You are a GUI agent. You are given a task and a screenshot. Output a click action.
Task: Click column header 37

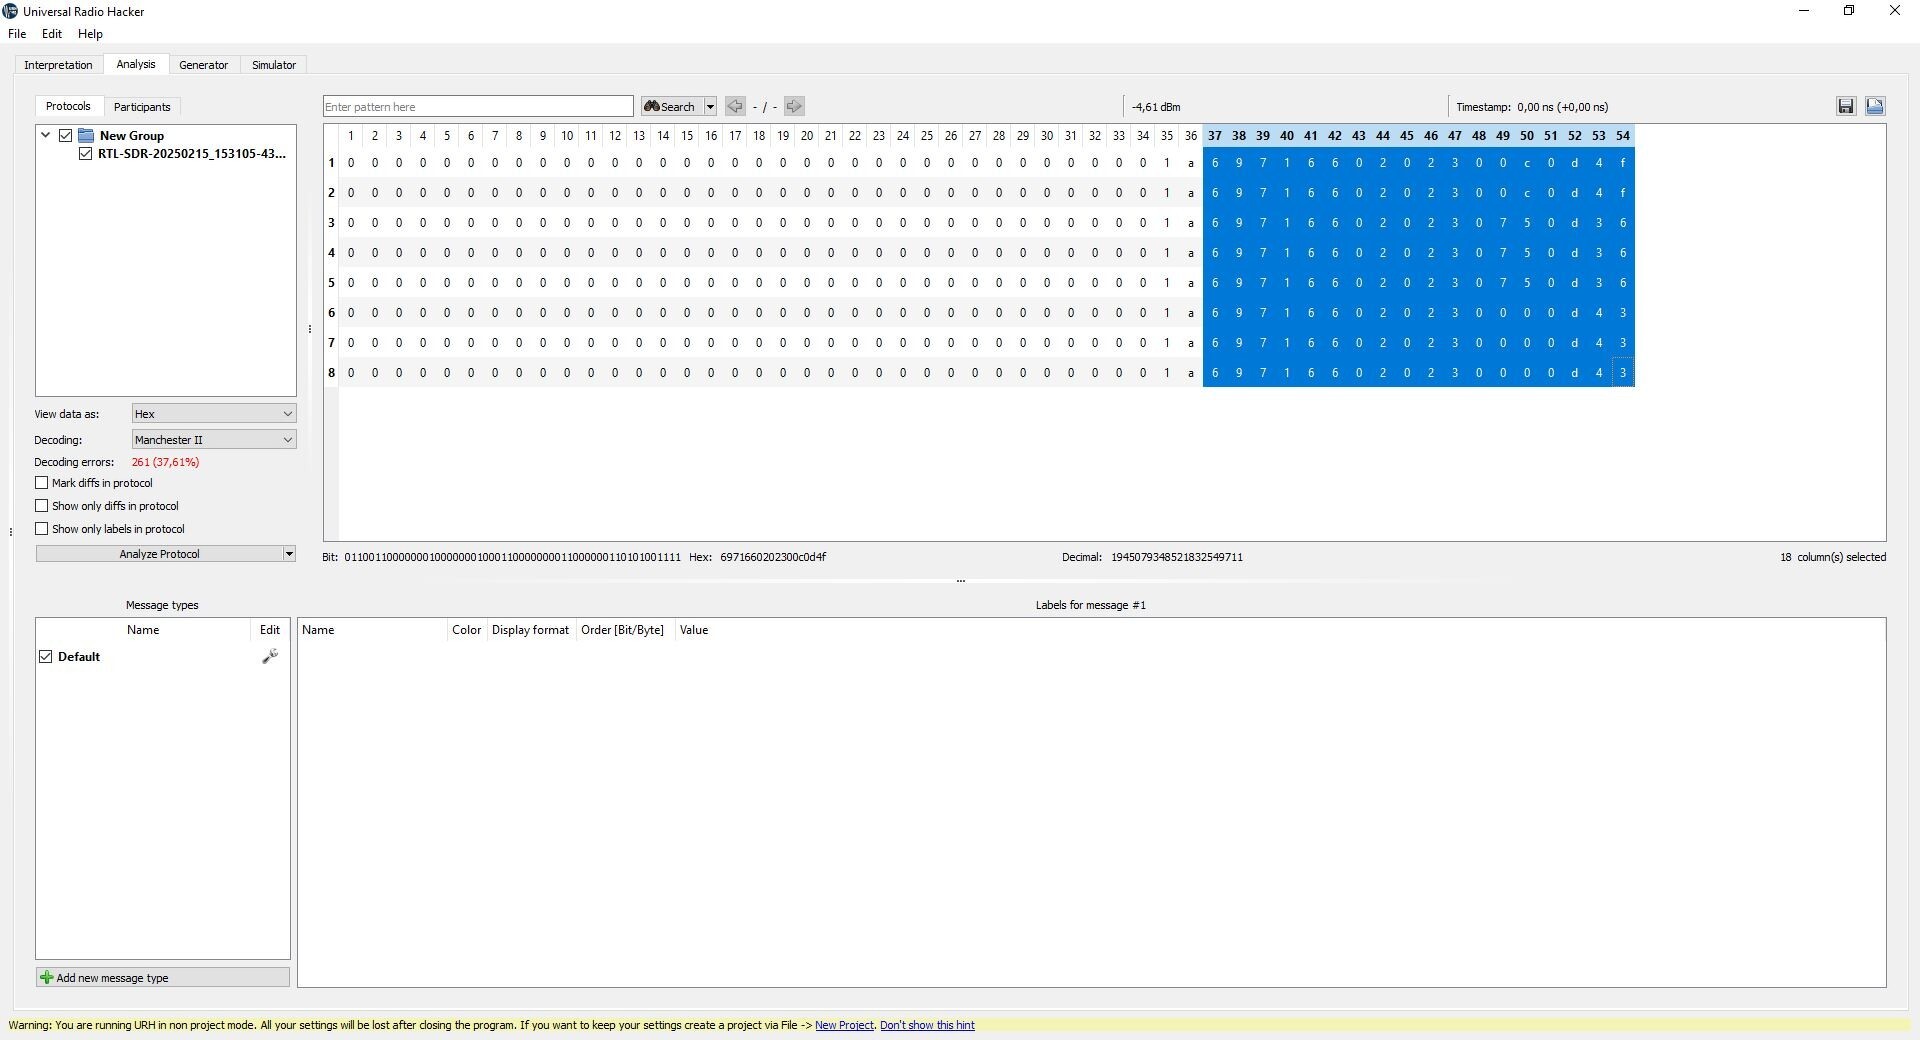[x=1215, y=136]
